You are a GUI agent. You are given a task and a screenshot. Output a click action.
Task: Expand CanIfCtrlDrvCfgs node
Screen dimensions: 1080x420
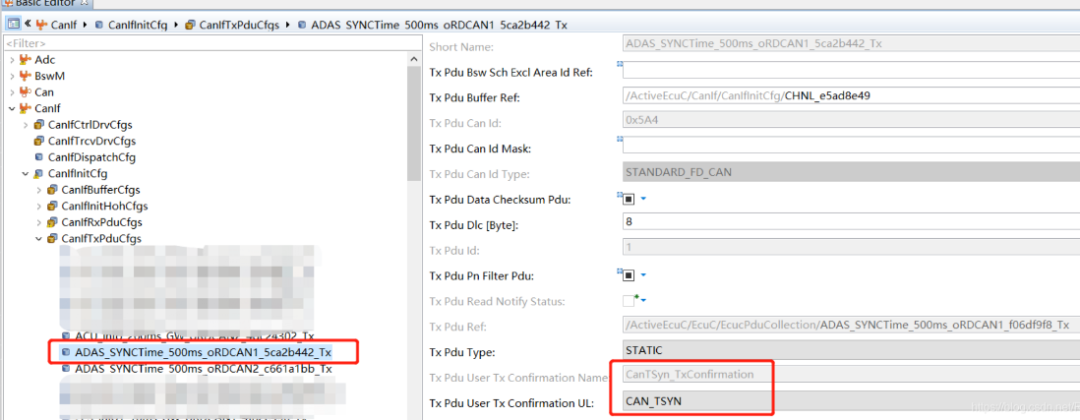[25, 125]
